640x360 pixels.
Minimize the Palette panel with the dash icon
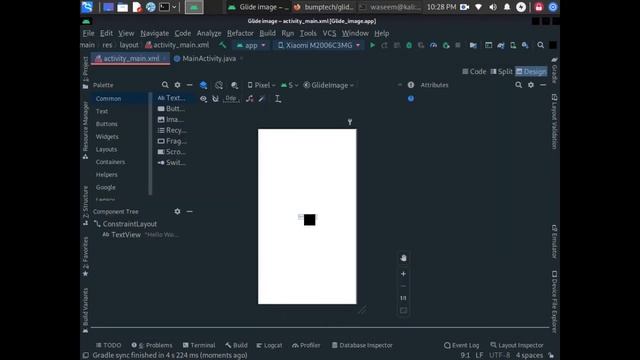(x=189, y=85)
